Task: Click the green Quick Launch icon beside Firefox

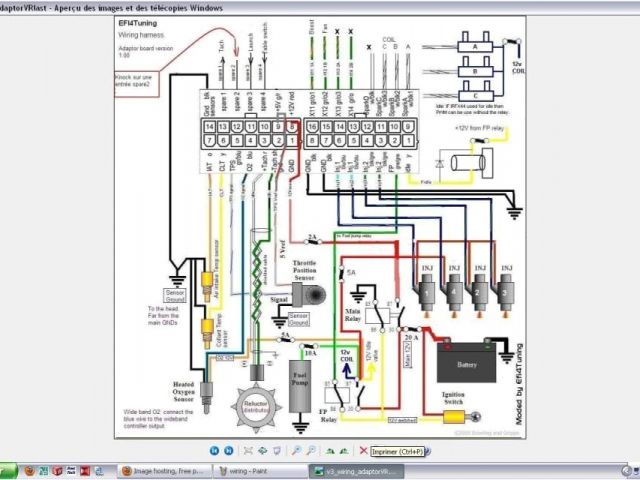Action: point(43,470)
